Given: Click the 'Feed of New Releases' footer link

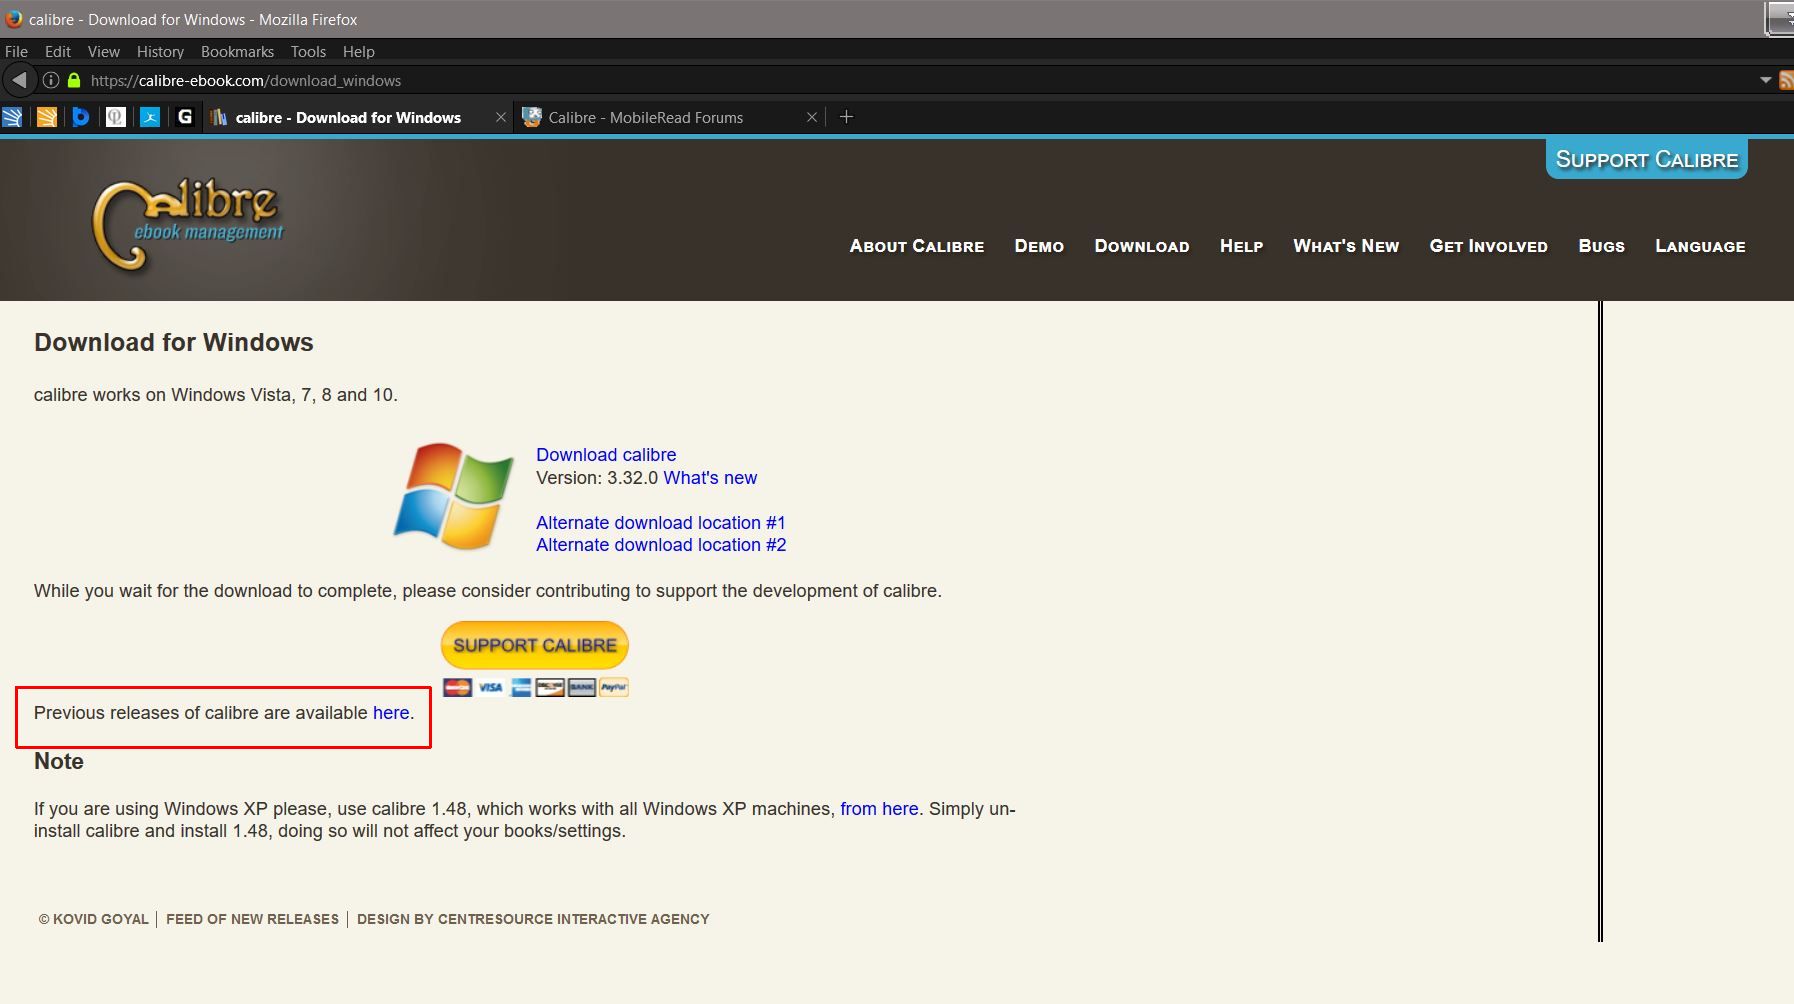Looking at the screenshot, I should [x=253, y=919].
